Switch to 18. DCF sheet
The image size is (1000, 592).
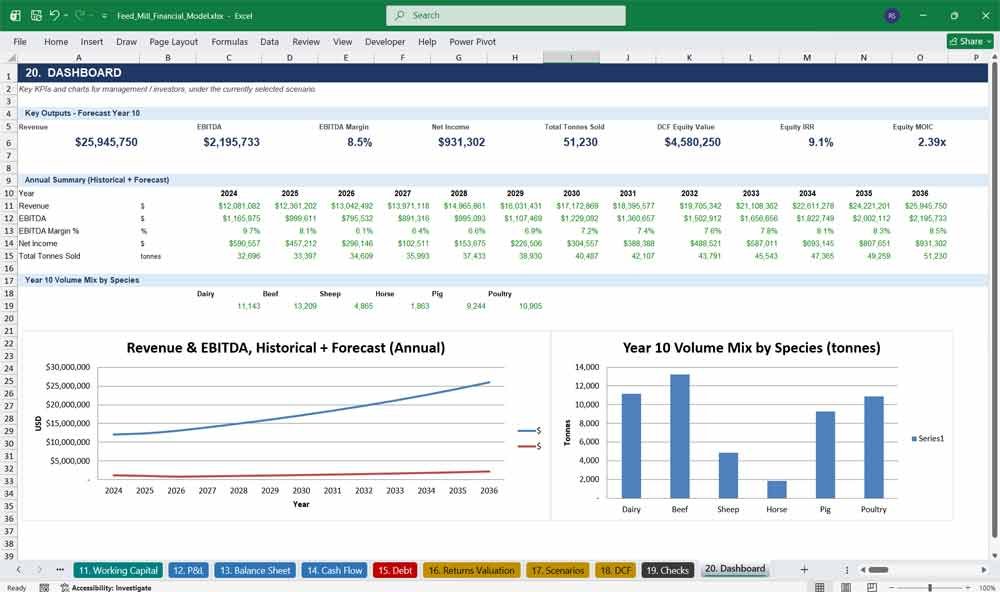pos(615,570)
